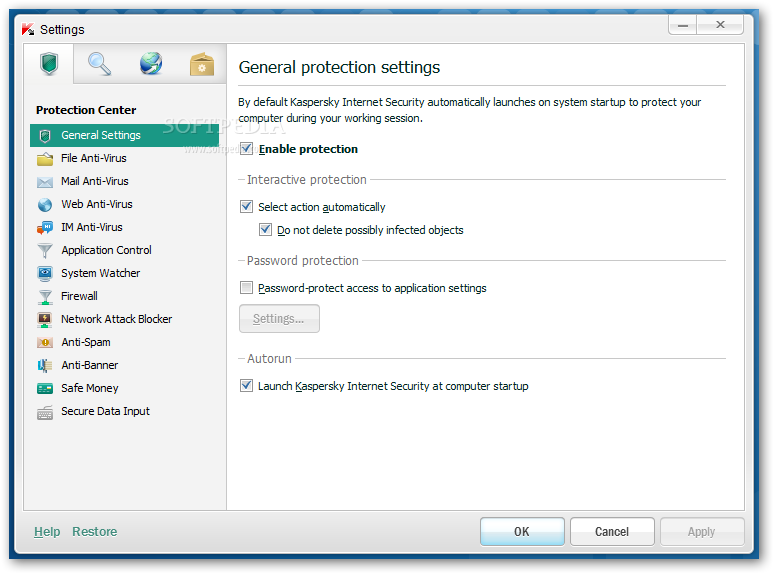This screenshot has height=574, width=774.
Task: Click the Mail Anti-Virus envelope icon
Action: 45,182
